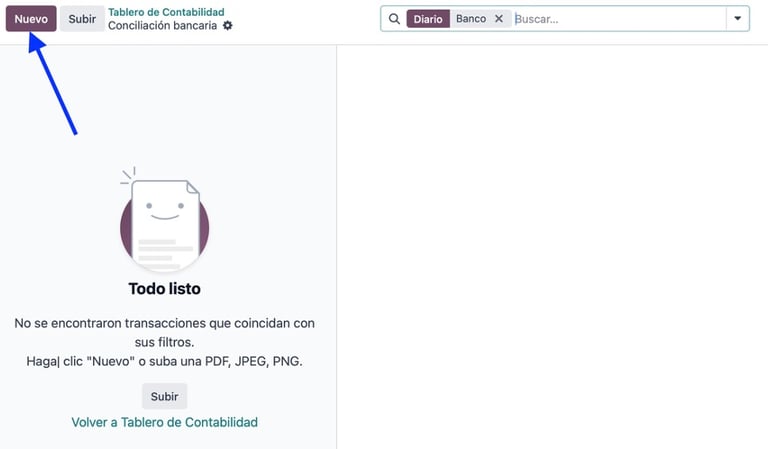Select the Diario filter tag
768x449 pixels.
point(428,19)
